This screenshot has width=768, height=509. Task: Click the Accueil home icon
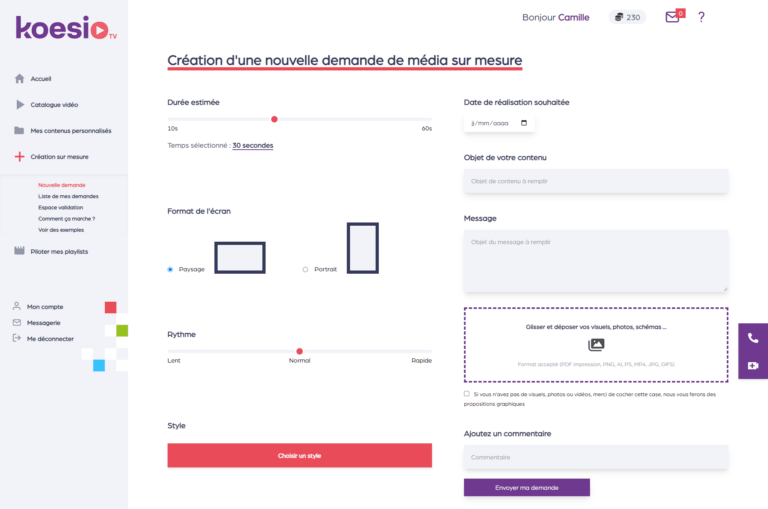tap(19, 79)
